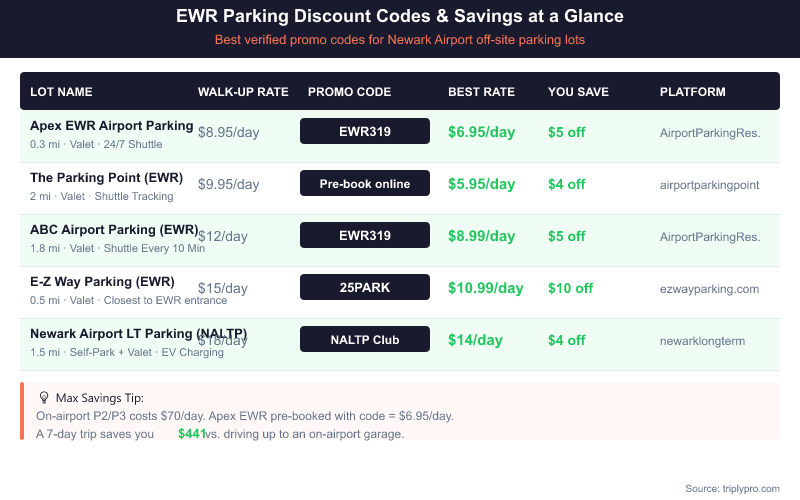
Task: Click the NALTP Club promo button
Action: tap(365, 340)
